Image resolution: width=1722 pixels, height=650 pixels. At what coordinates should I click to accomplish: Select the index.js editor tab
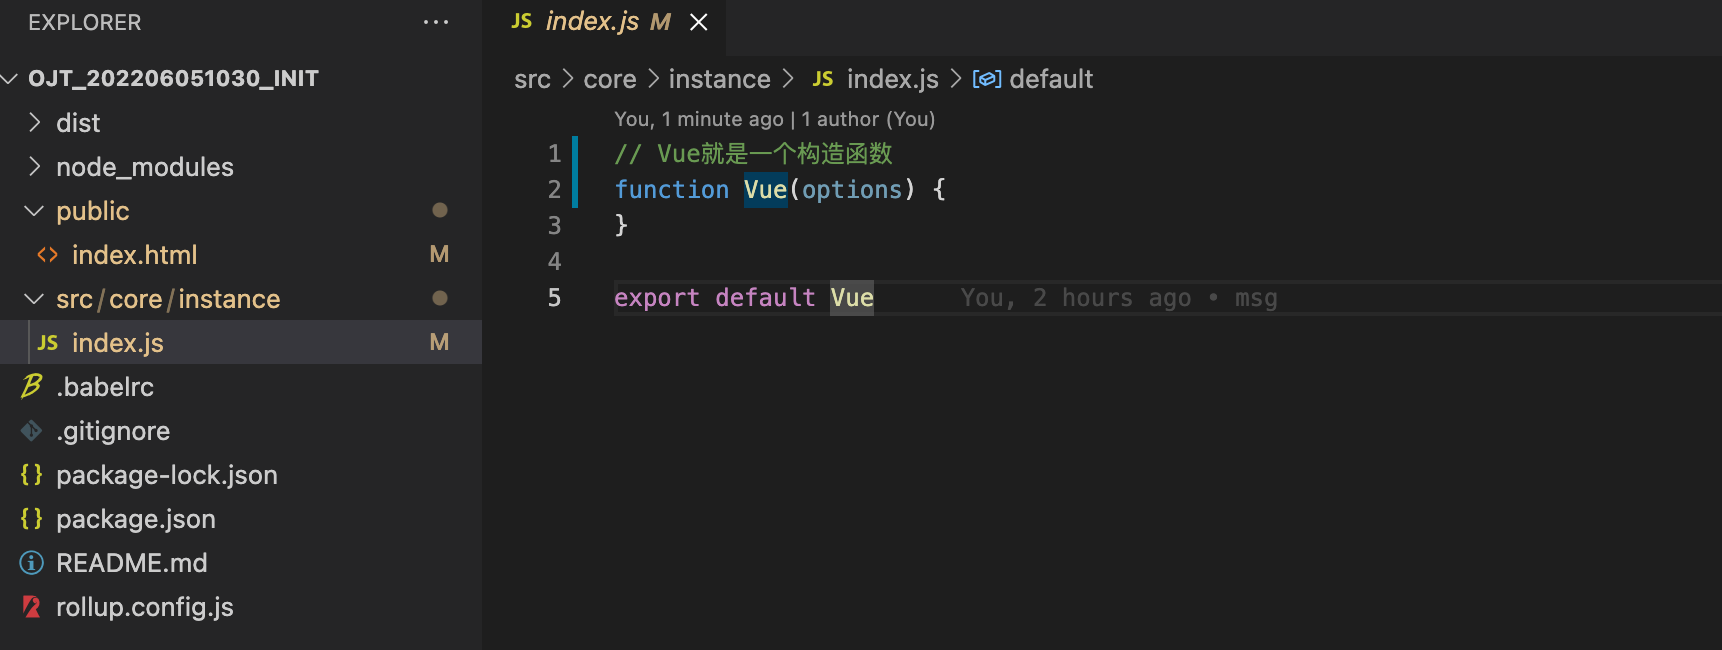pos(605,22)
